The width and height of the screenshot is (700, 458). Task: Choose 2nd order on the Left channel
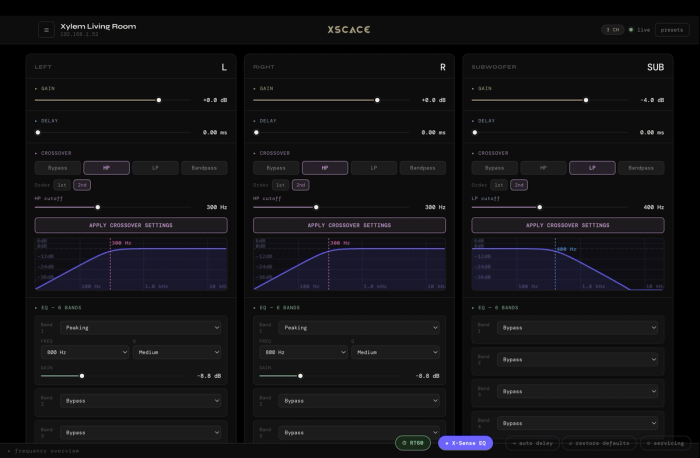tap(82, 185)
